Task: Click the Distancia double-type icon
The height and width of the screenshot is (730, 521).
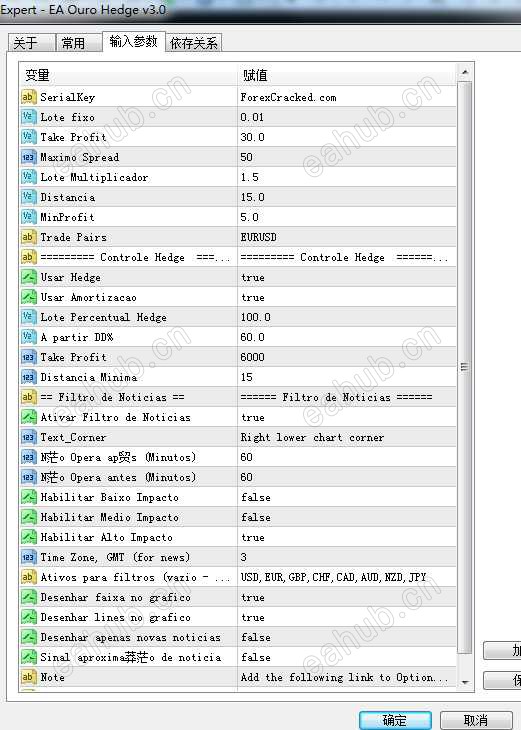Action: tap(28, 197)
